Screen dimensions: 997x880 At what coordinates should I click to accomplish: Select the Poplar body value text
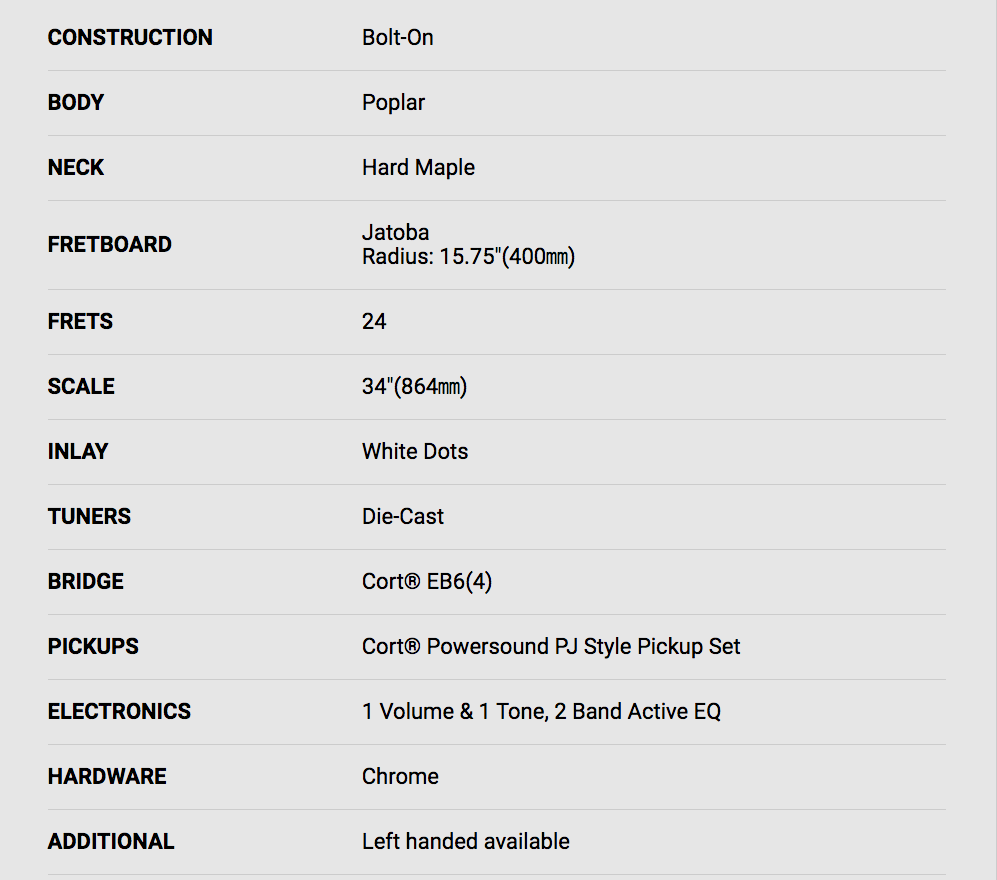[x=393, y=103]
